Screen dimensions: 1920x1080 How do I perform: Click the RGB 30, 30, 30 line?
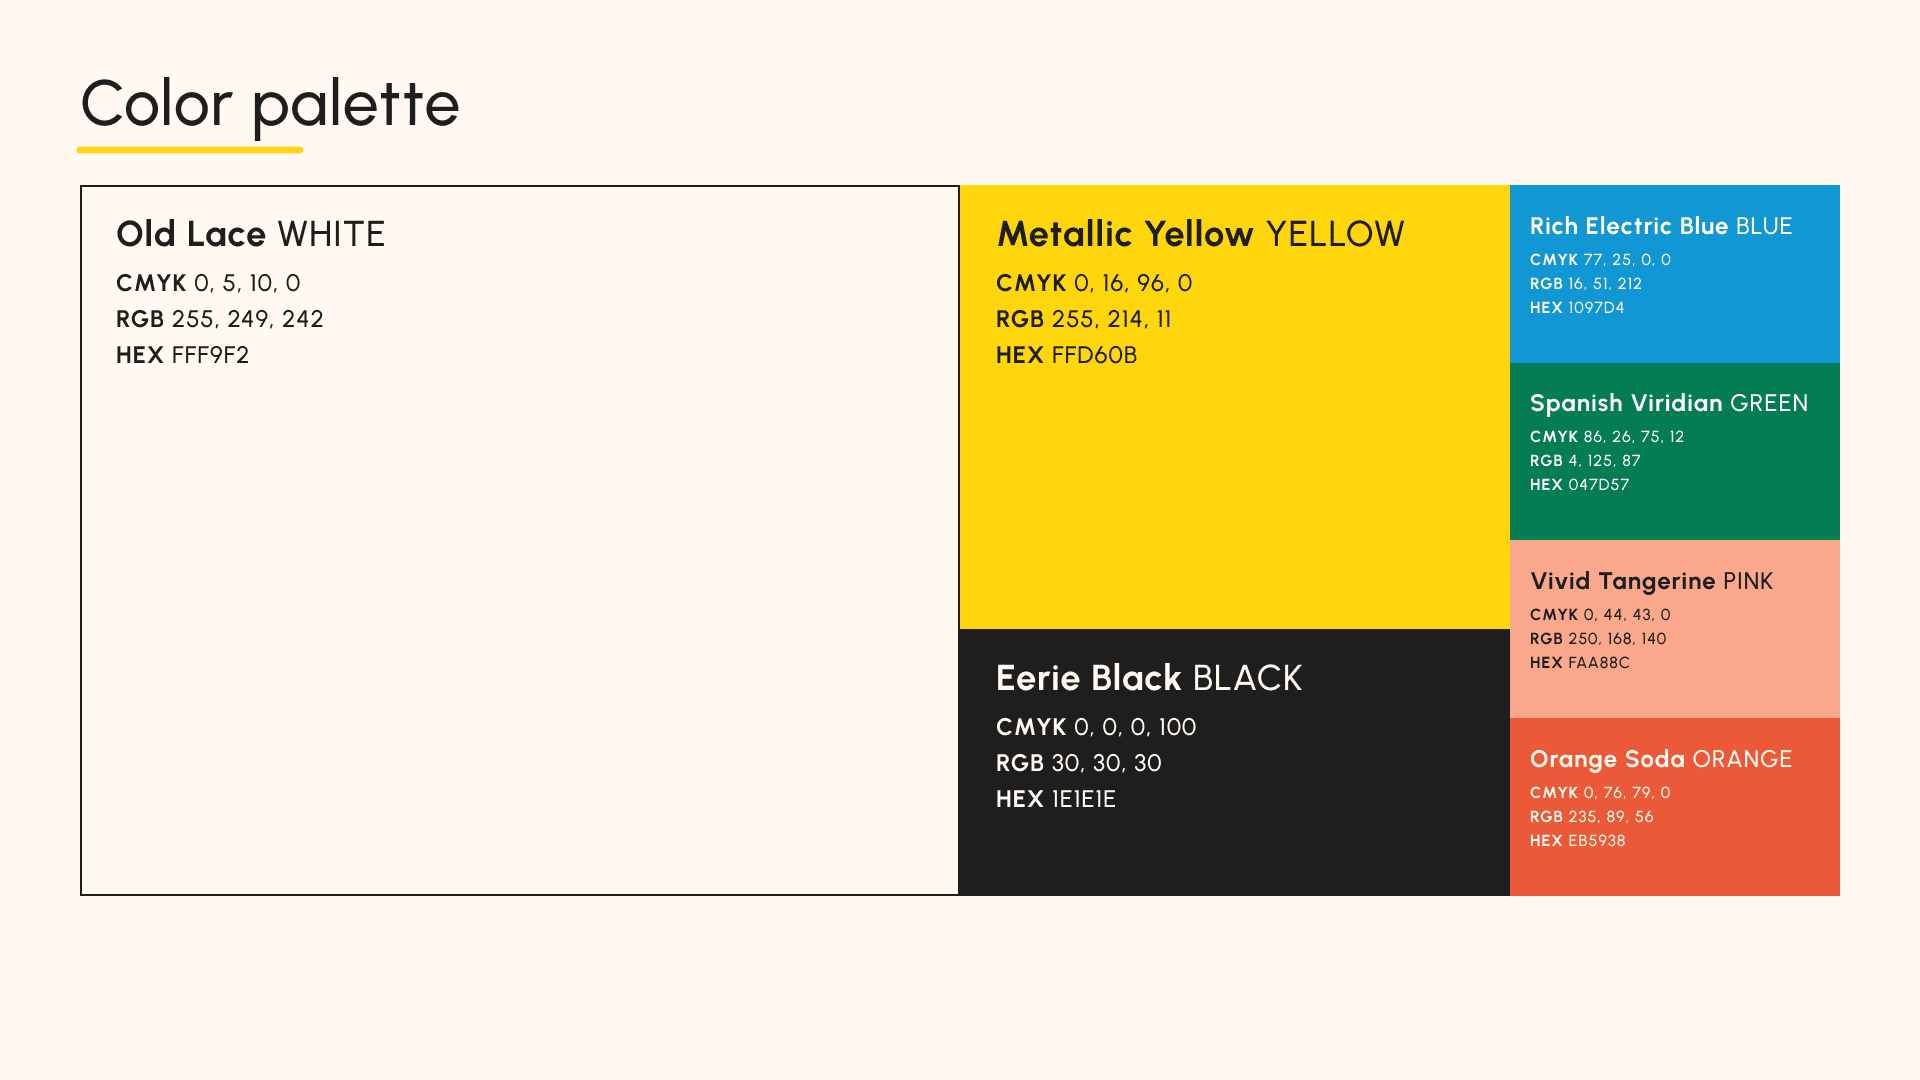[1079, 763]
